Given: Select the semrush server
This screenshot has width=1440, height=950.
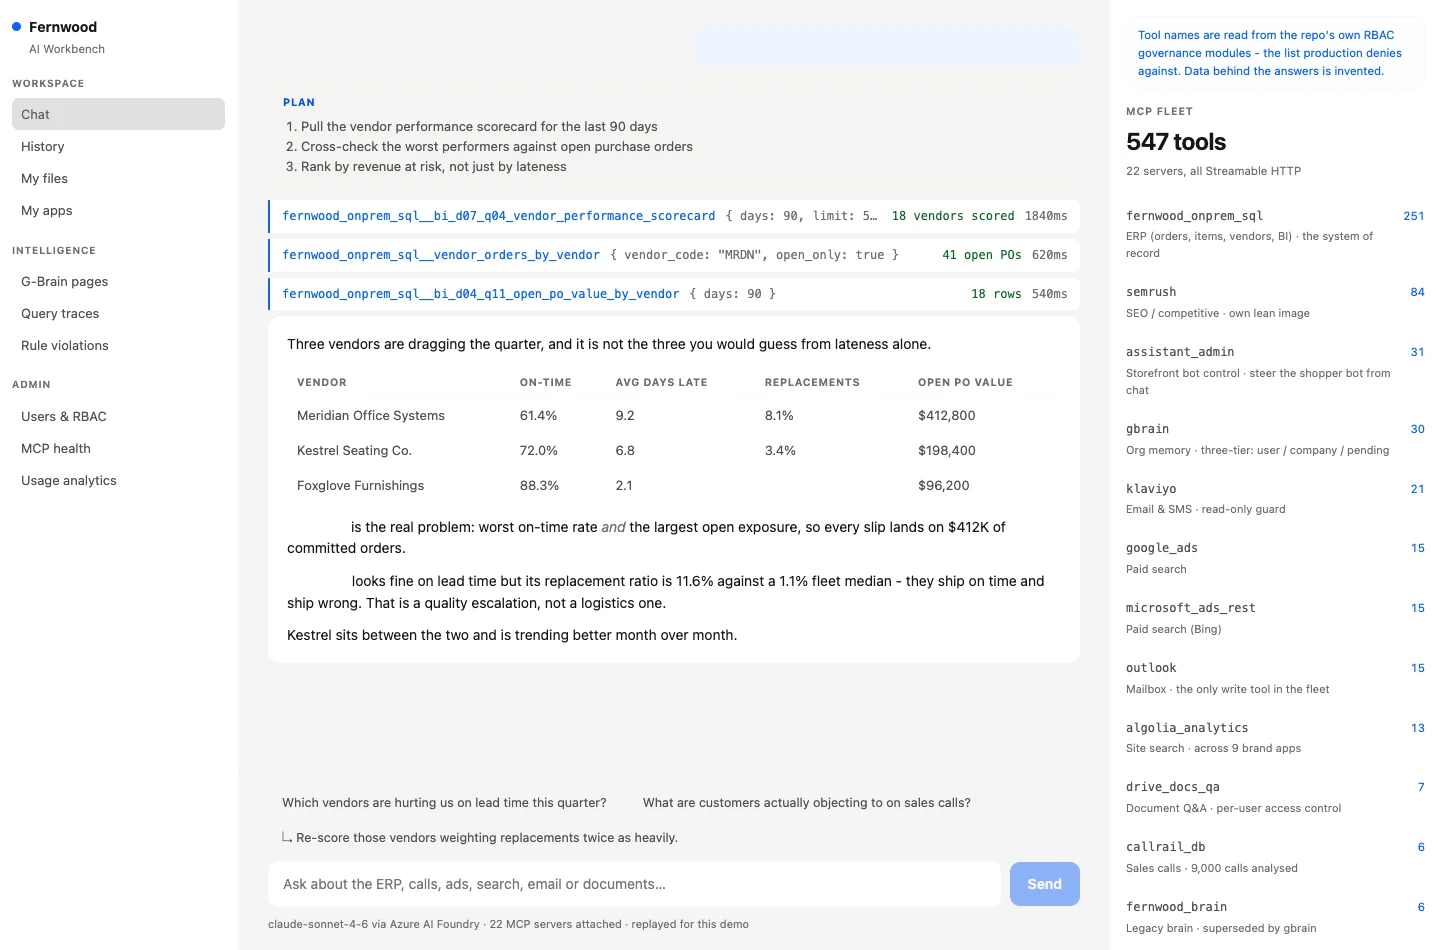Looking at the screenshot, I should tap(1275, 302).
